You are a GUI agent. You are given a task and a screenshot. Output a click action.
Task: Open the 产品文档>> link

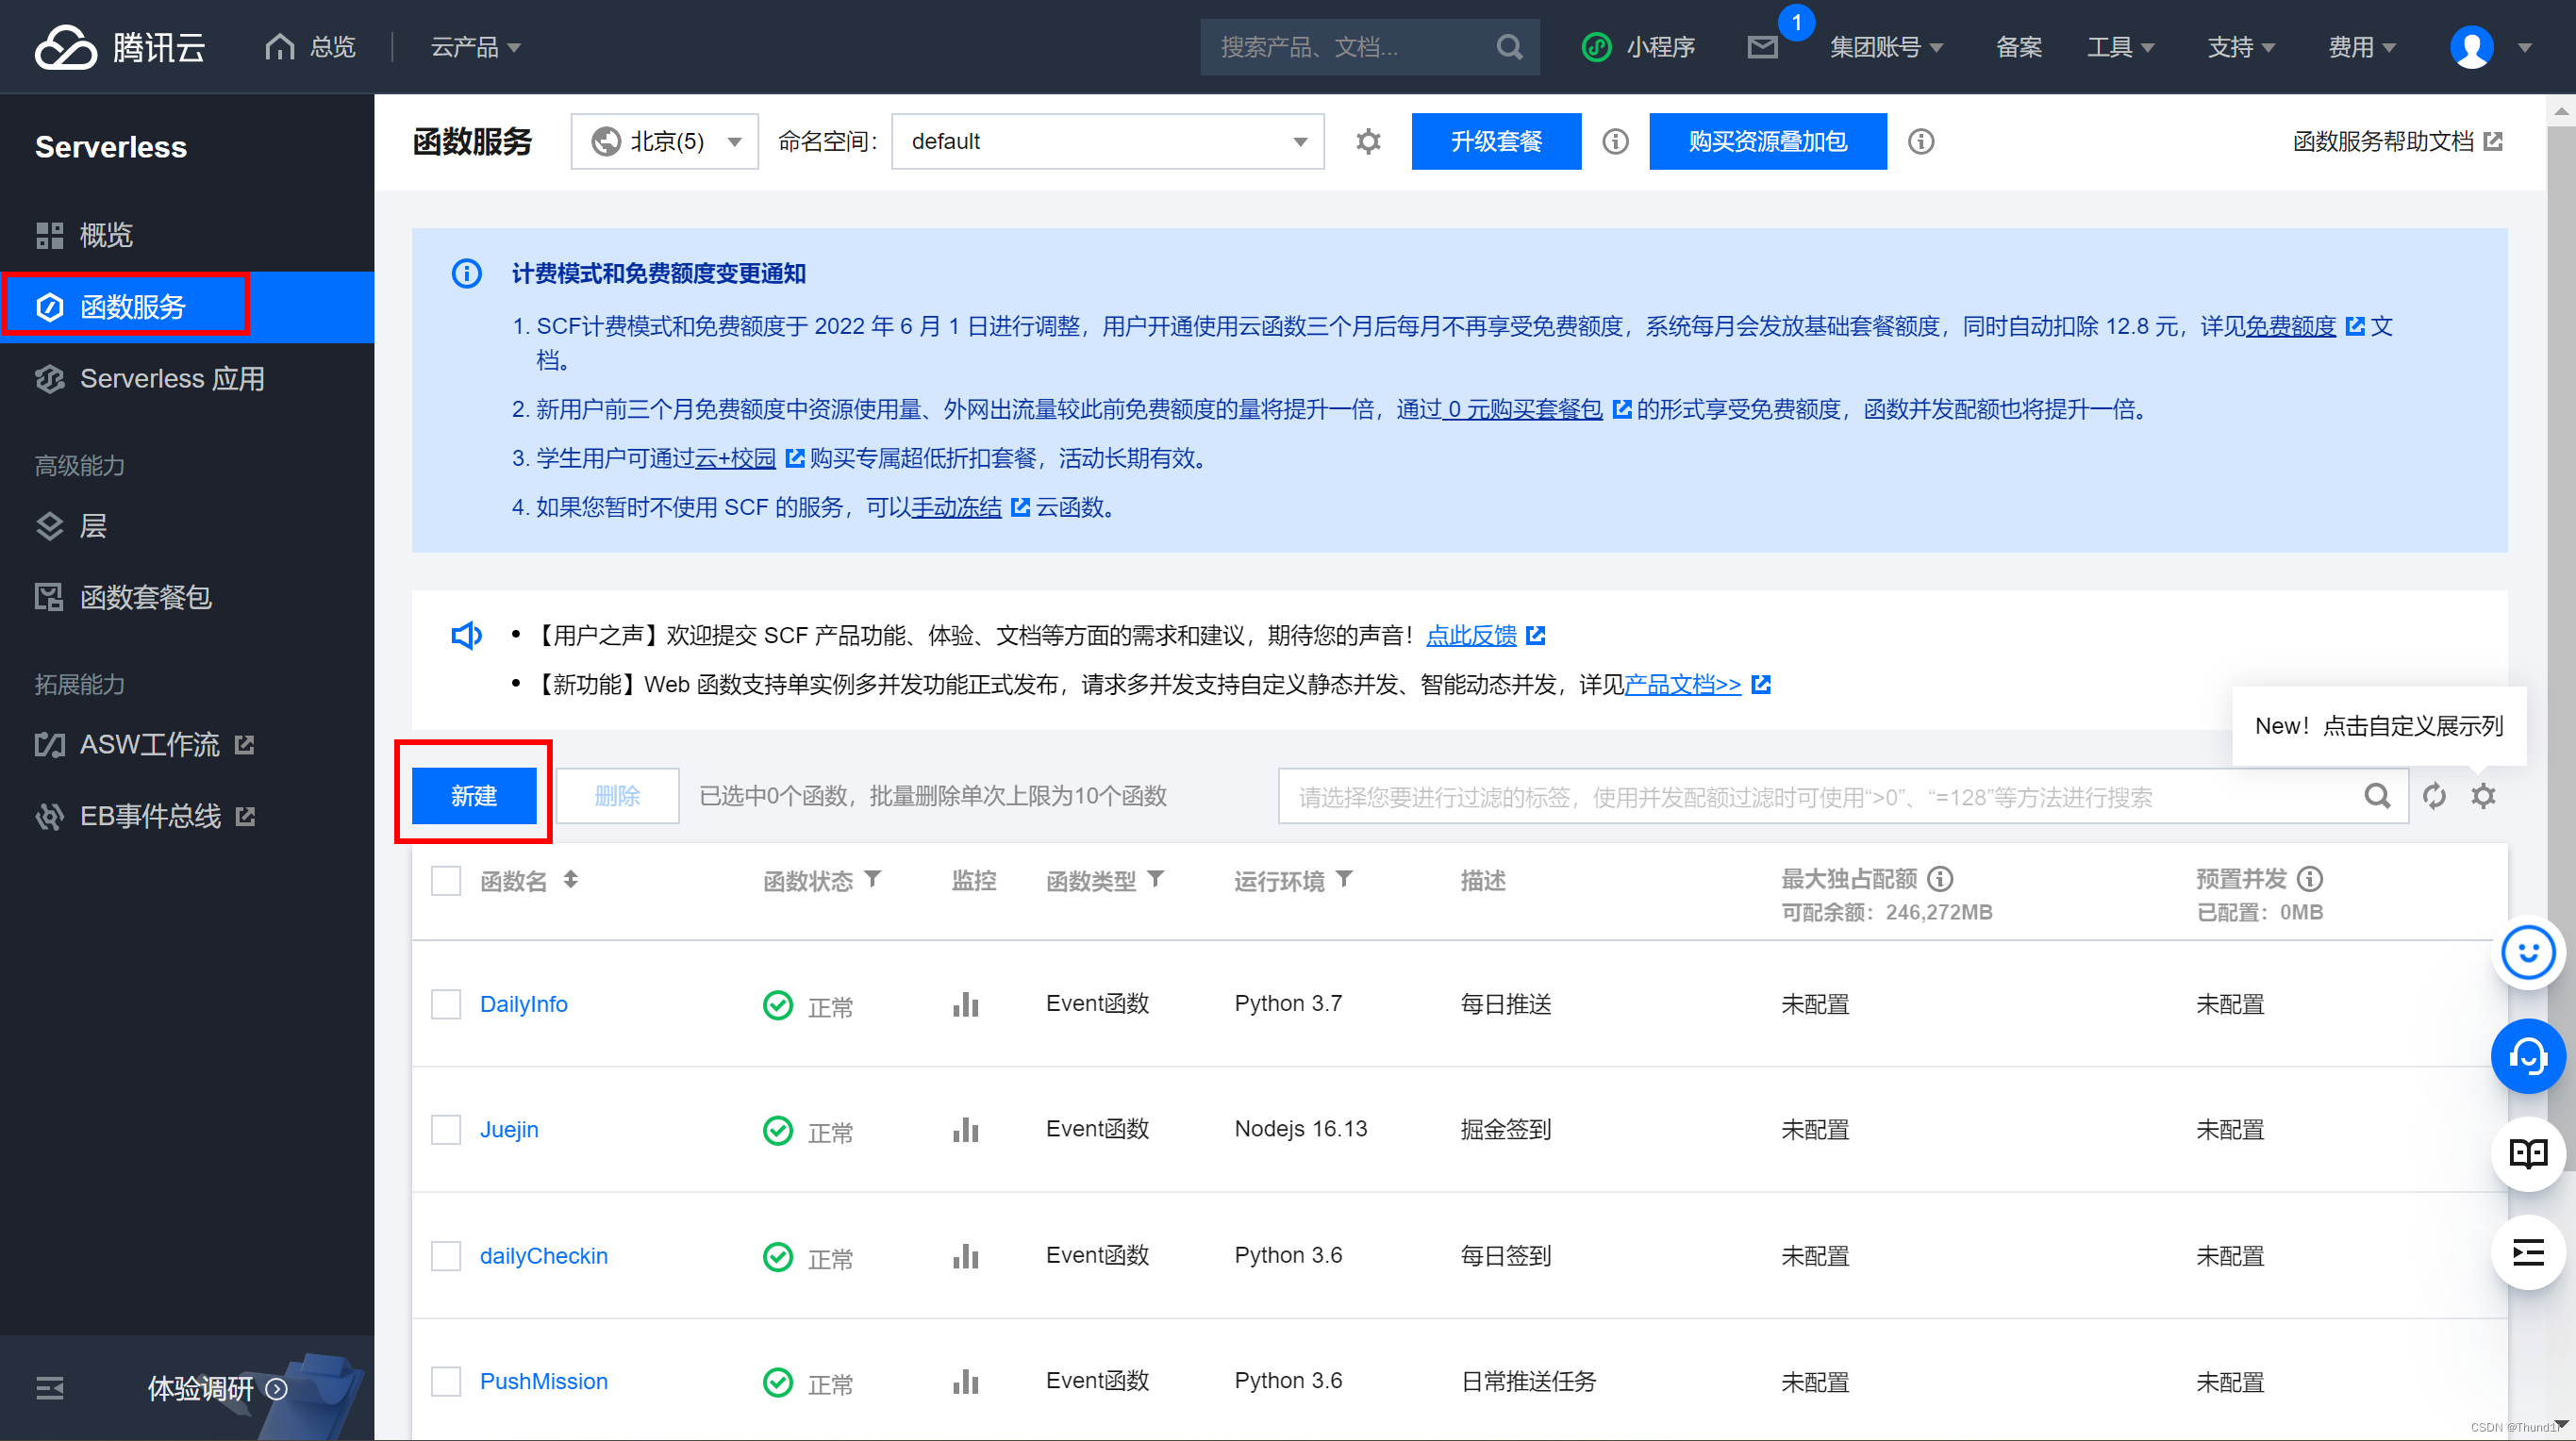coord(1682,684)
